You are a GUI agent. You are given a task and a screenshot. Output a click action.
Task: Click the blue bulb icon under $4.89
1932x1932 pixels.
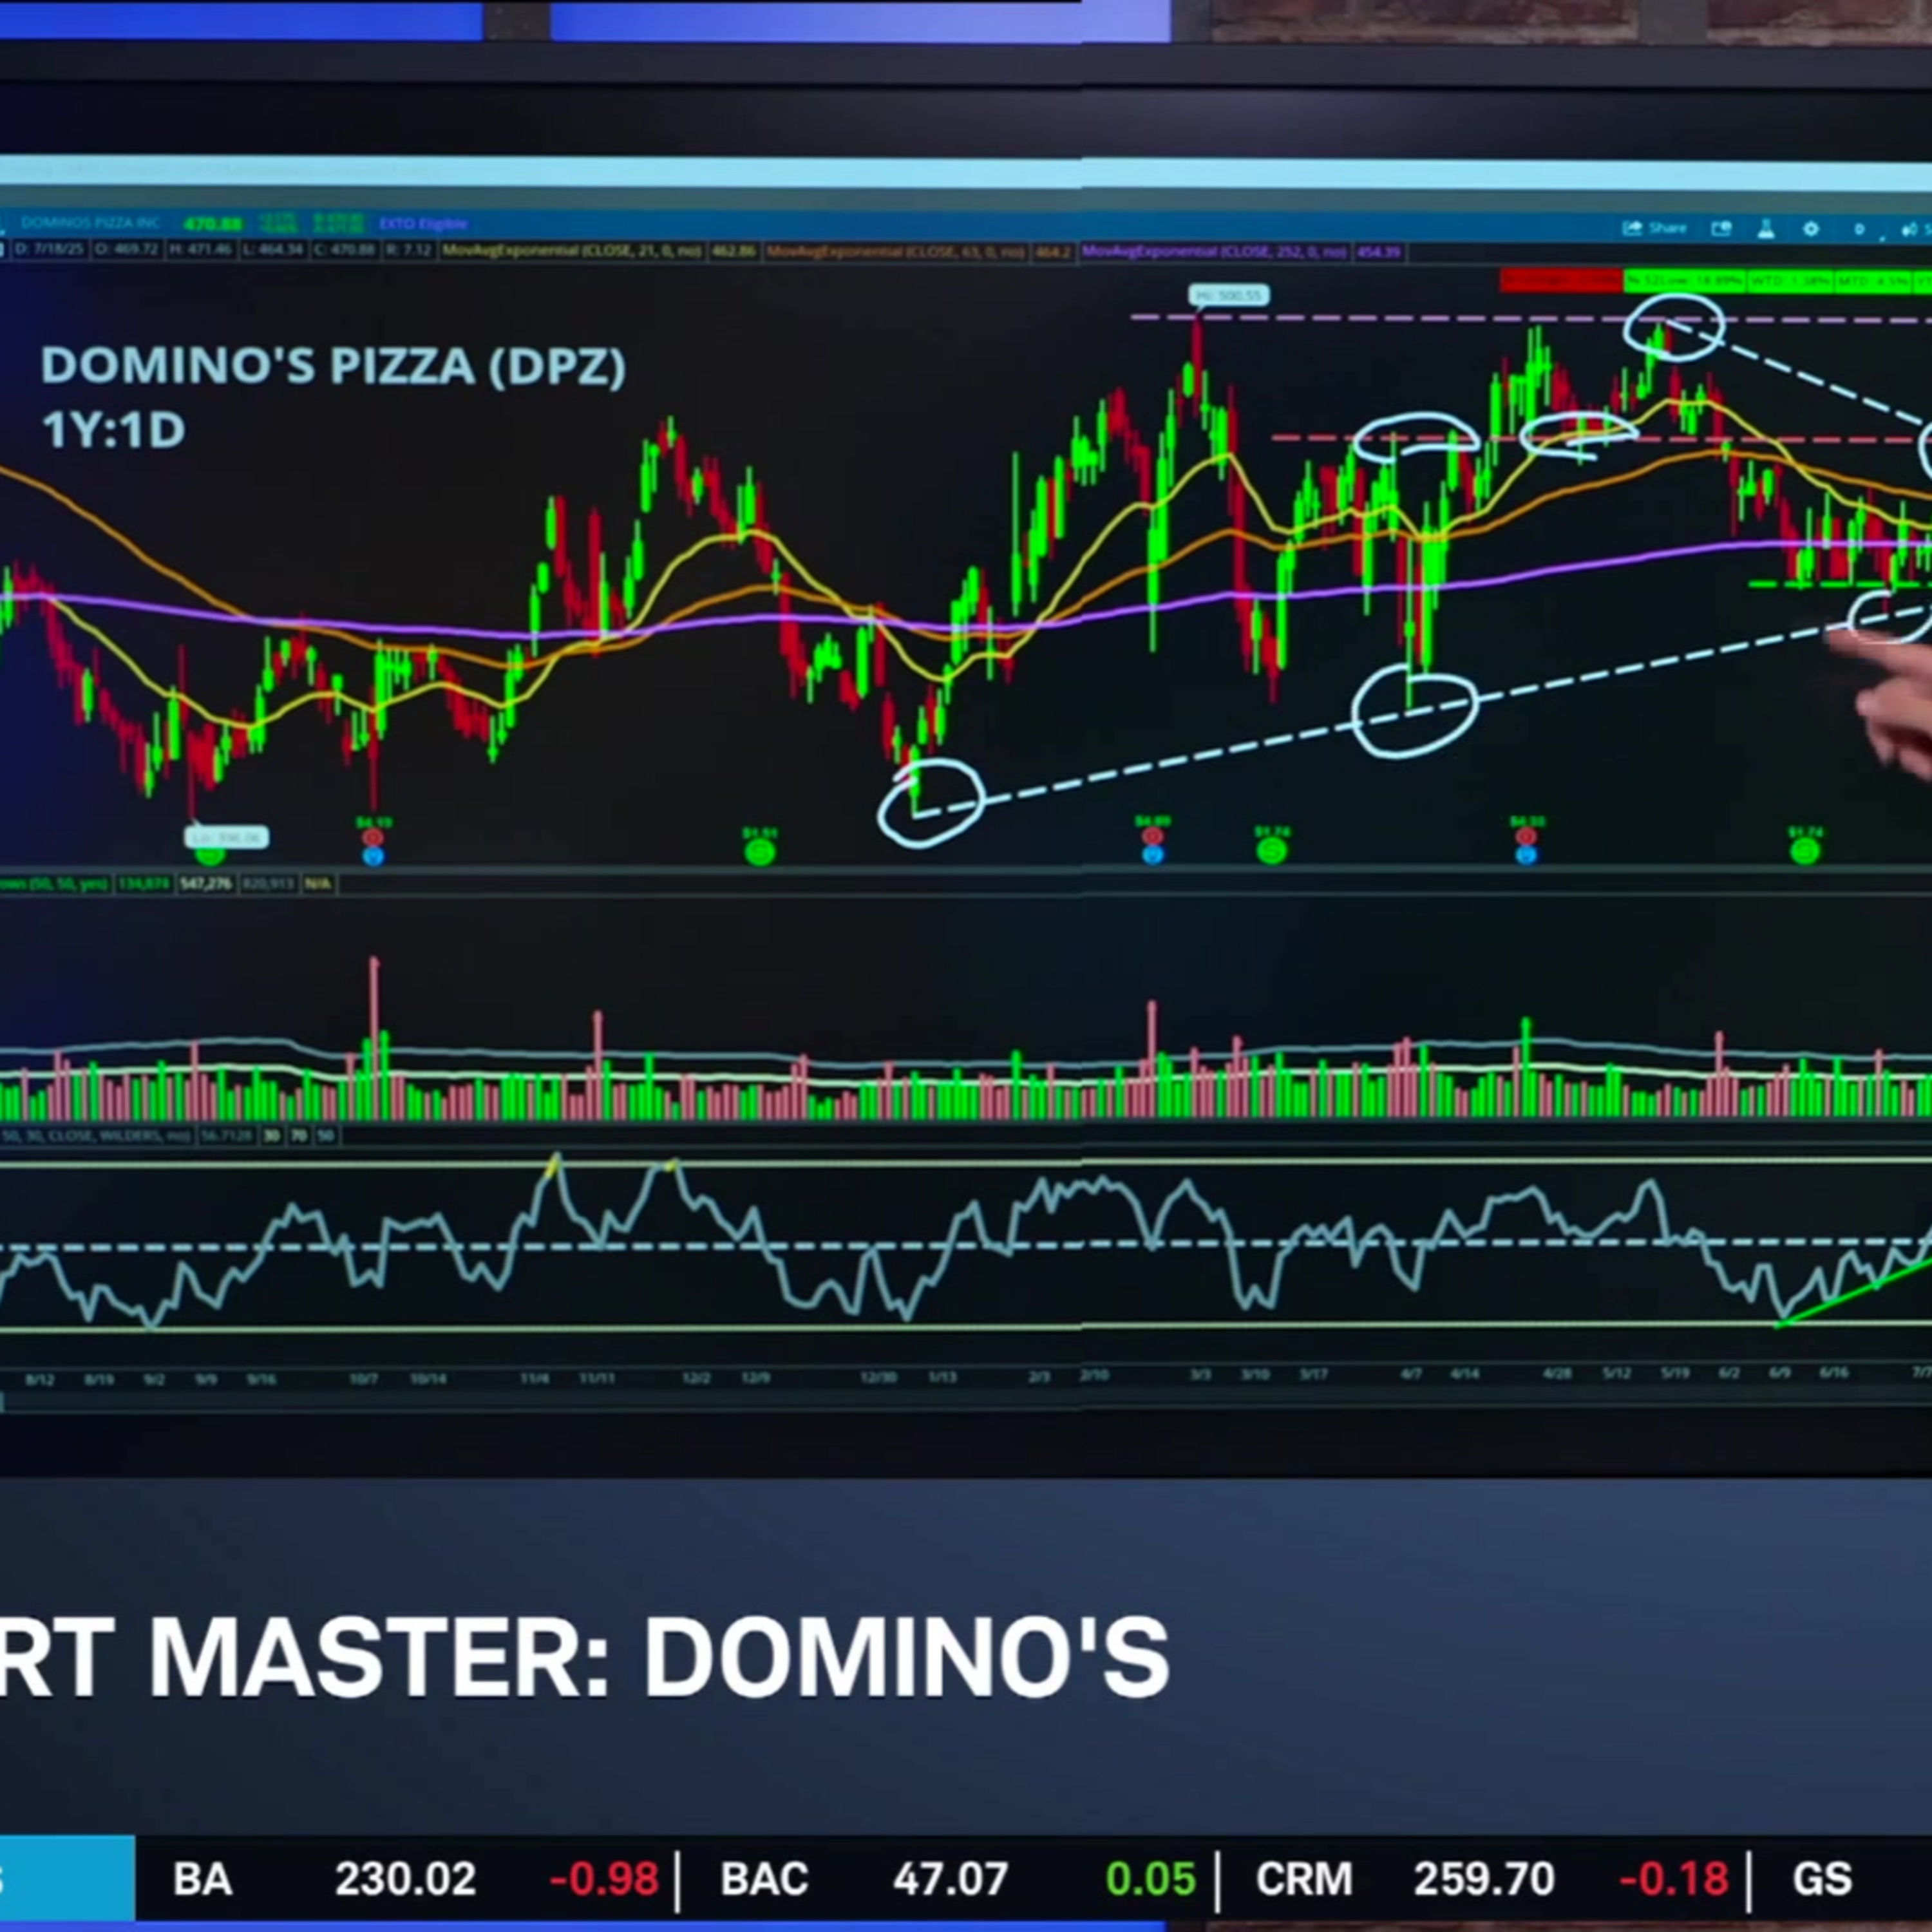pos(1152,855)
